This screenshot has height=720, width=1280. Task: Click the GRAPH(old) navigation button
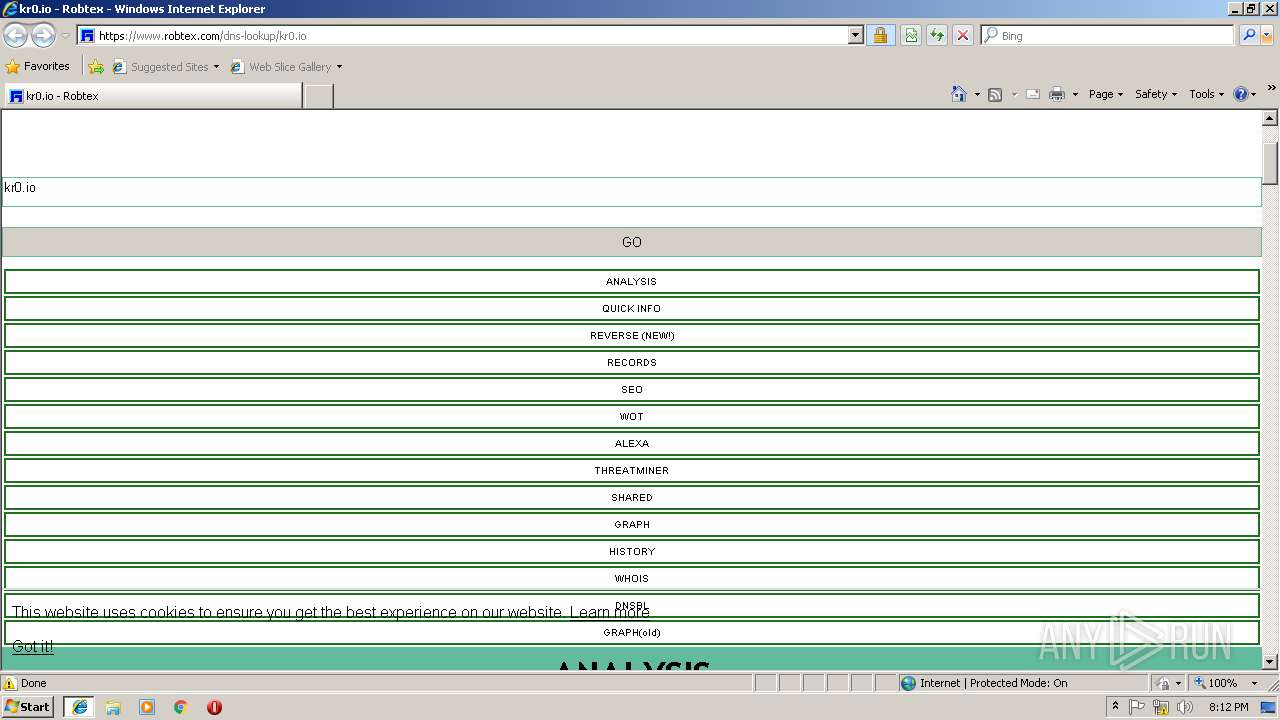pyautogui.click(x=631, y=632)
